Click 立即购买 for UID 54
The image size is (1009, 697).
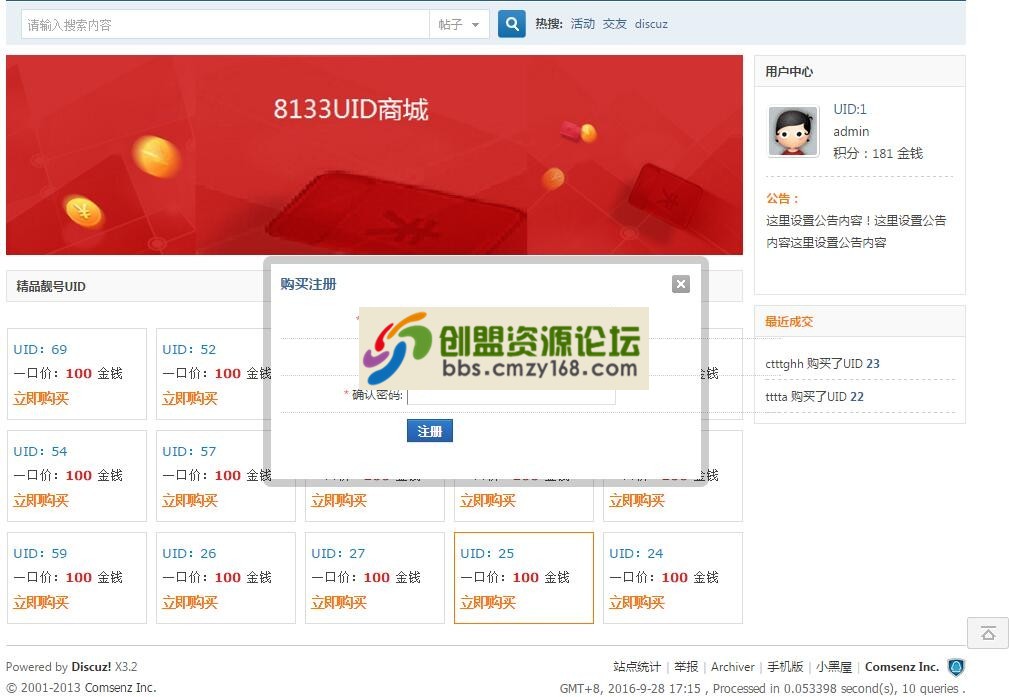tap(41, 500)
